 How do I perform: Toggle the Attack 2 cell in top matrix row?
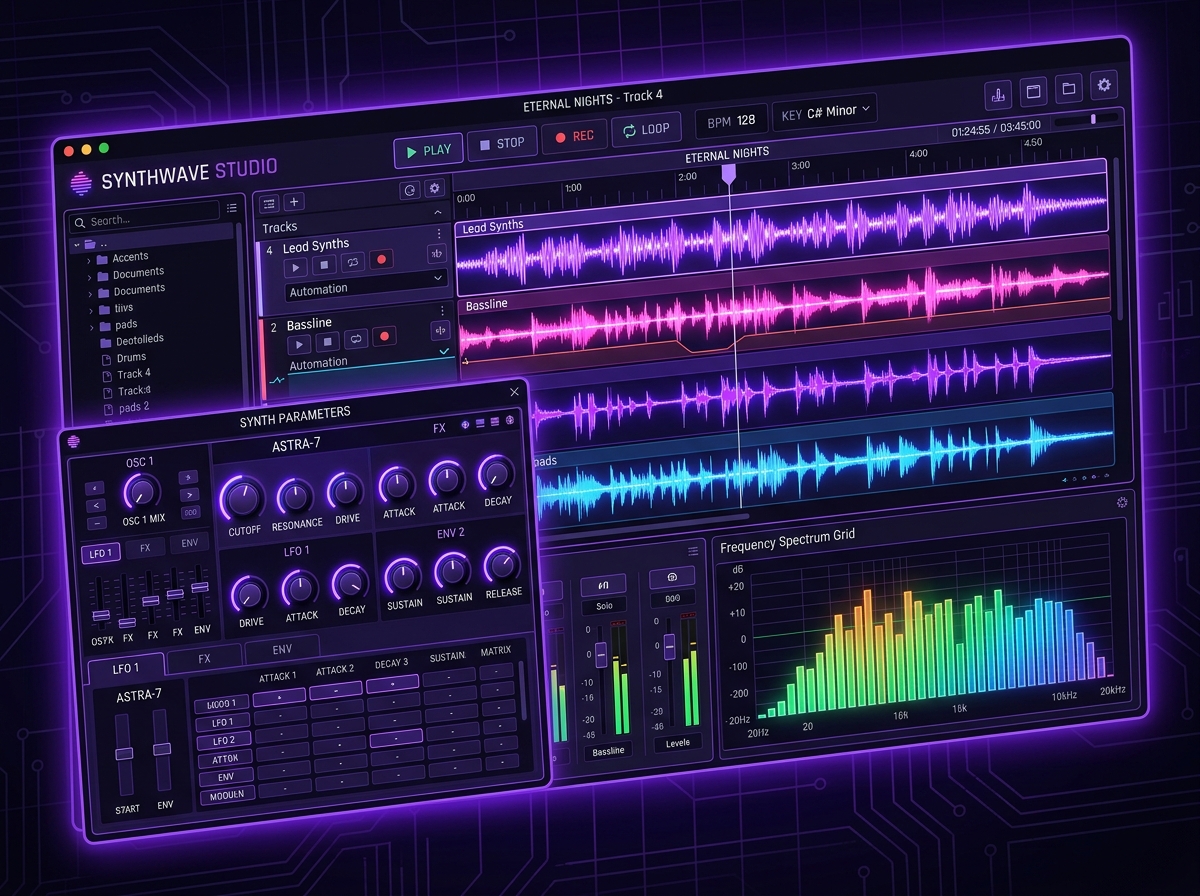[335, 690]
